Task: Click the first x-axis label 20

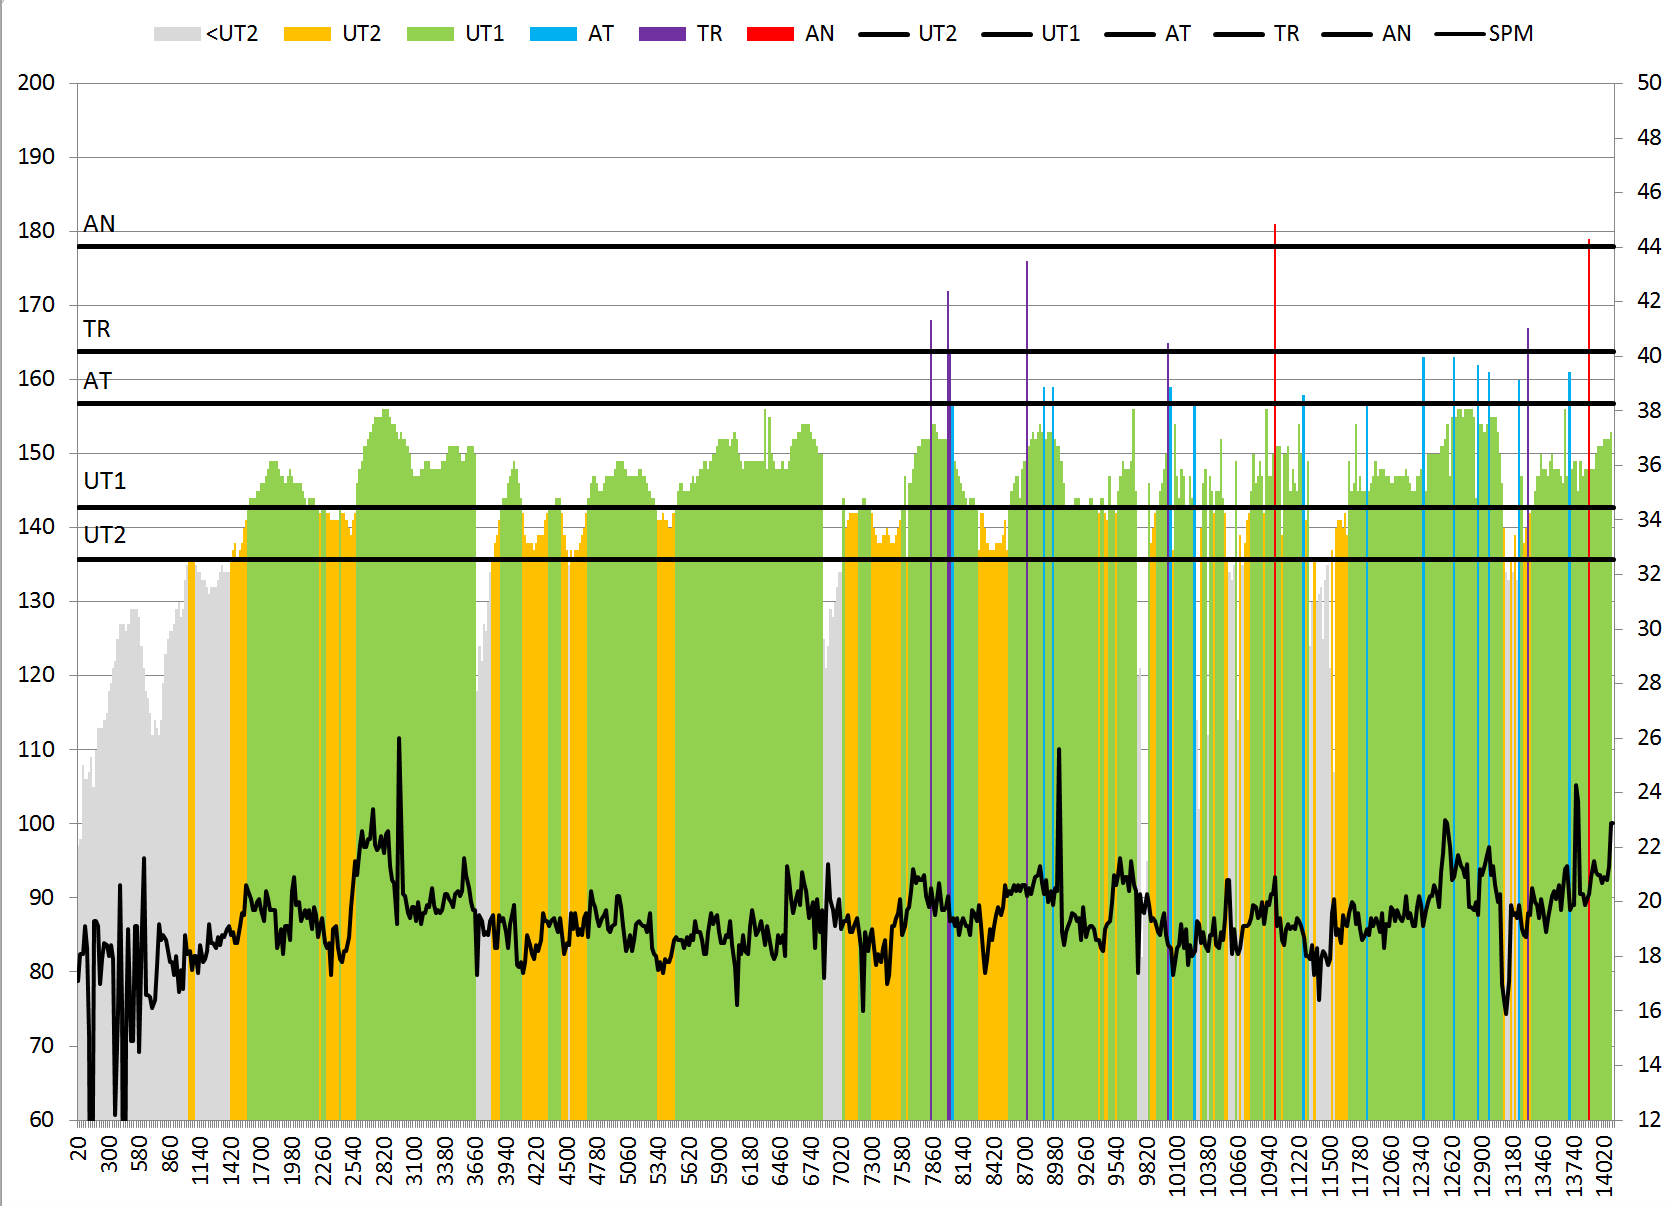Action: click(x=79, y=1148)
